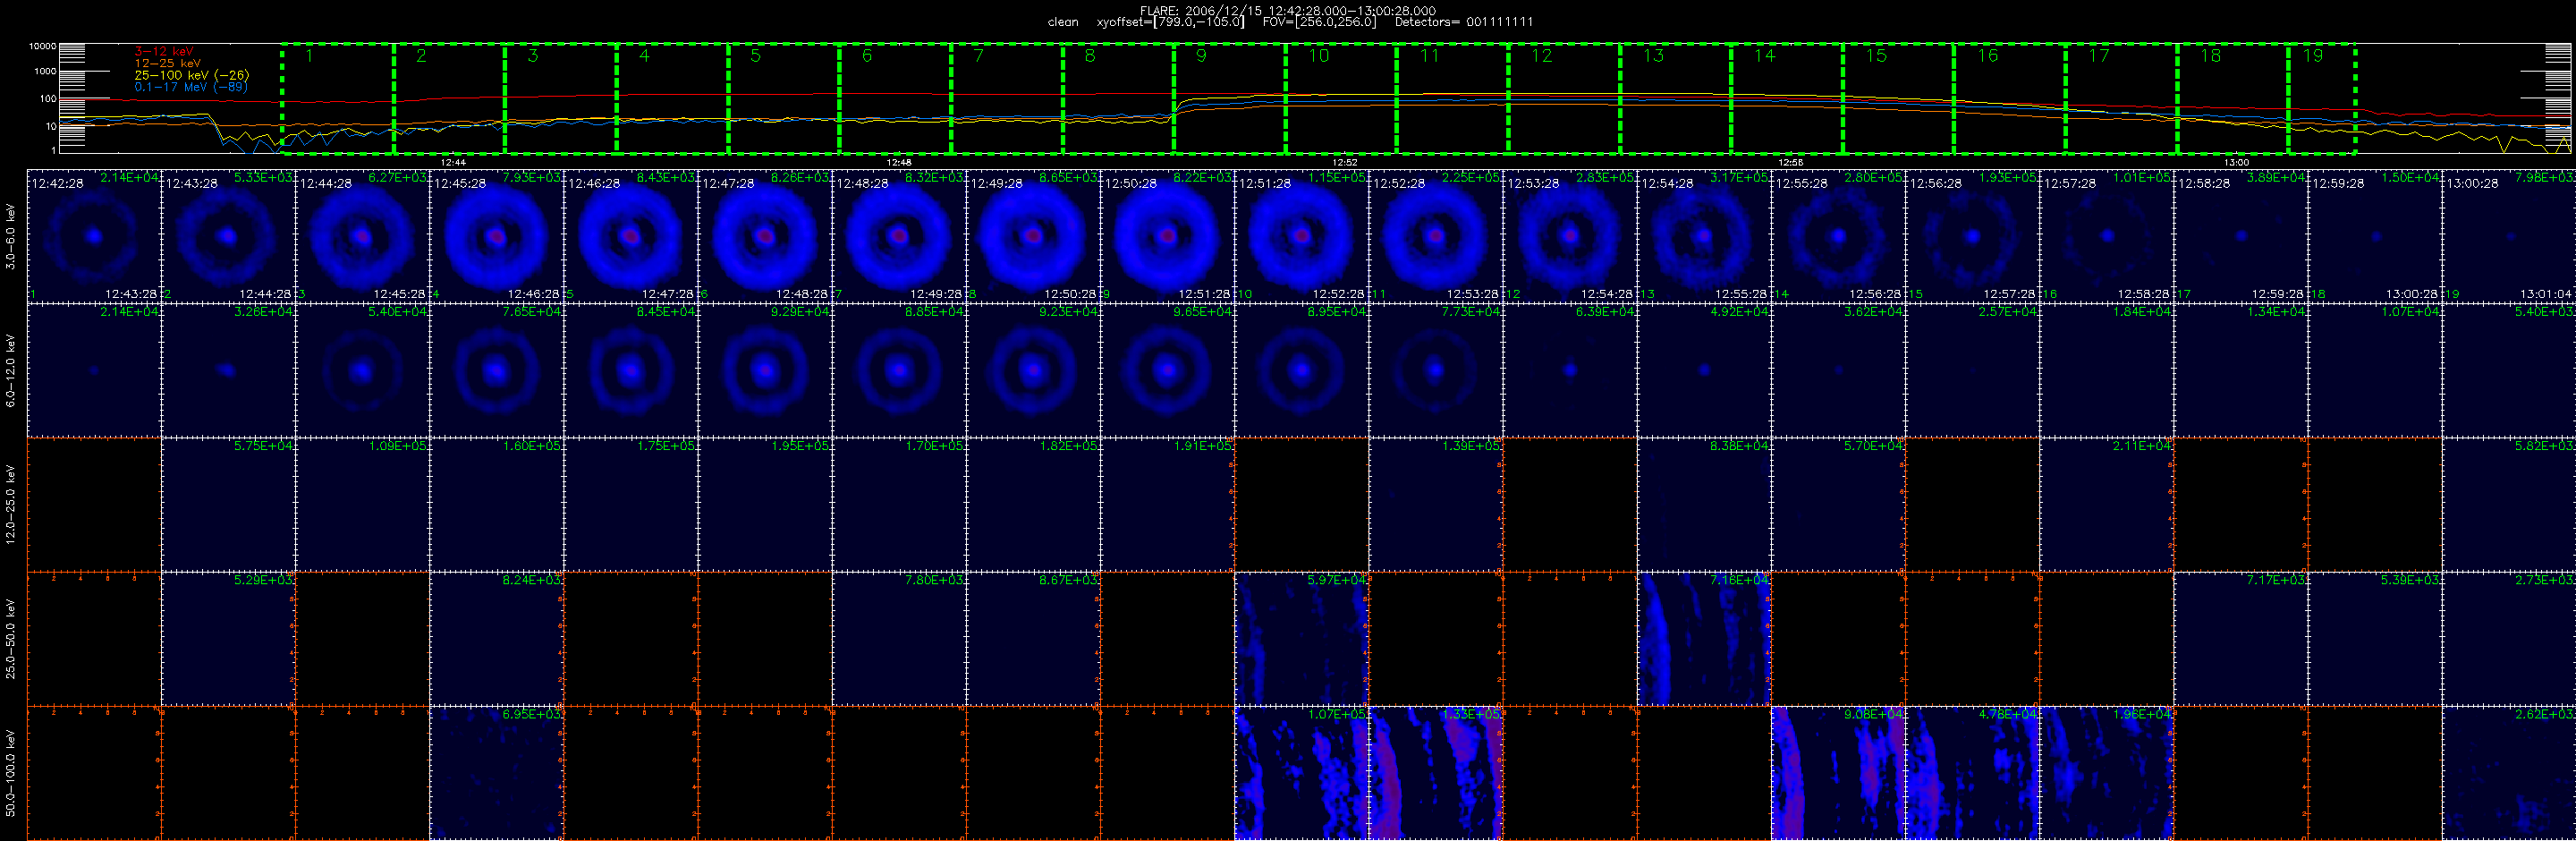The height and width of the screenshot is (841, 2576).
Task: Open the 25.0-50.0 keV image labeled 8.67E+03
Action: coord(1033,638)
